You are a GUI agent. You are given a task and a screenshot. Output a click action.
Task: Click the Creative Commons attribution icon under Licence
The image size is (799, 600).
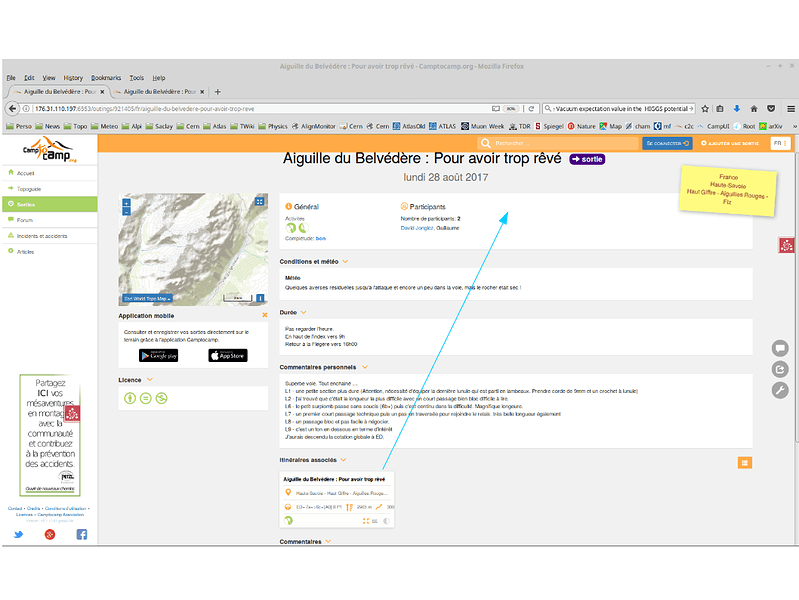(x=130, y=398)
